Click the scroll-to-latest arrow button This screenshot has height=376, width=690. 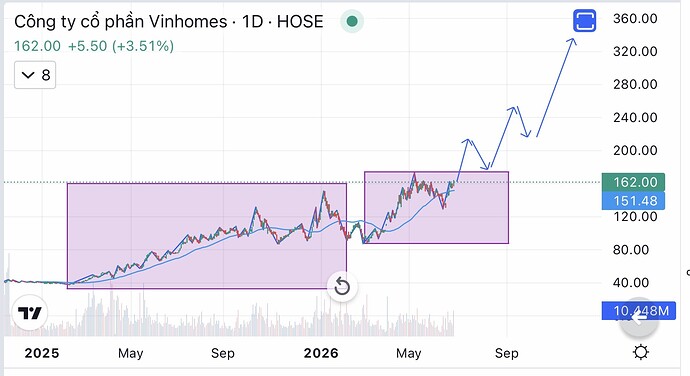point(639,317)
